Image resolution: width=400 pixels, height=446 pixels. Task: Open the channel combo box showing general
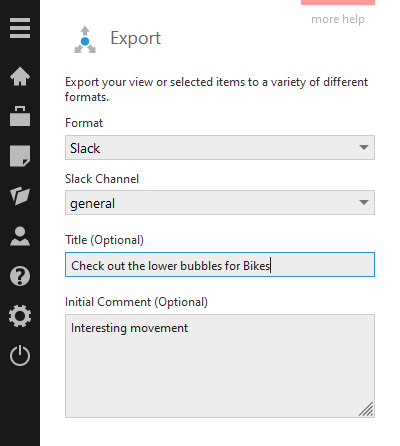tap(220, 203)
